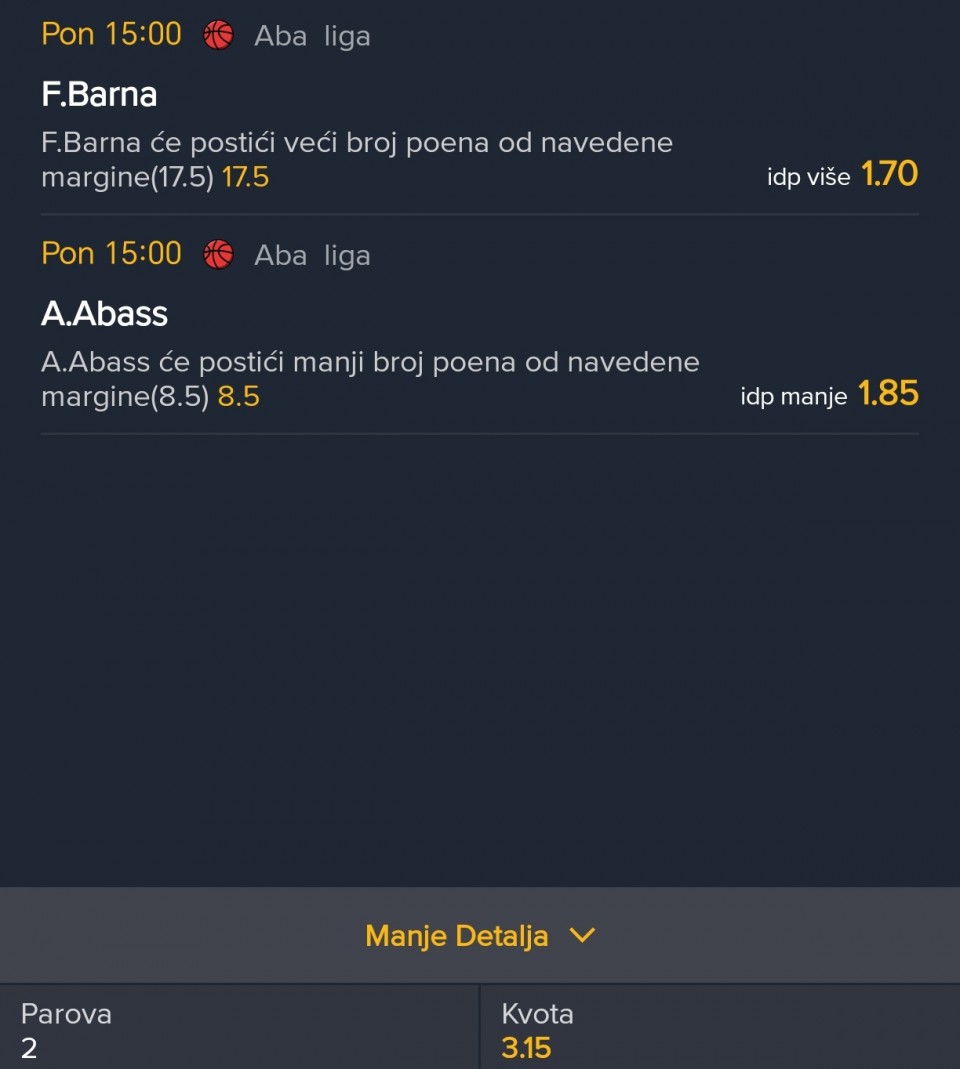Tap the total Kvota value 3.15

pos(526,1048)
